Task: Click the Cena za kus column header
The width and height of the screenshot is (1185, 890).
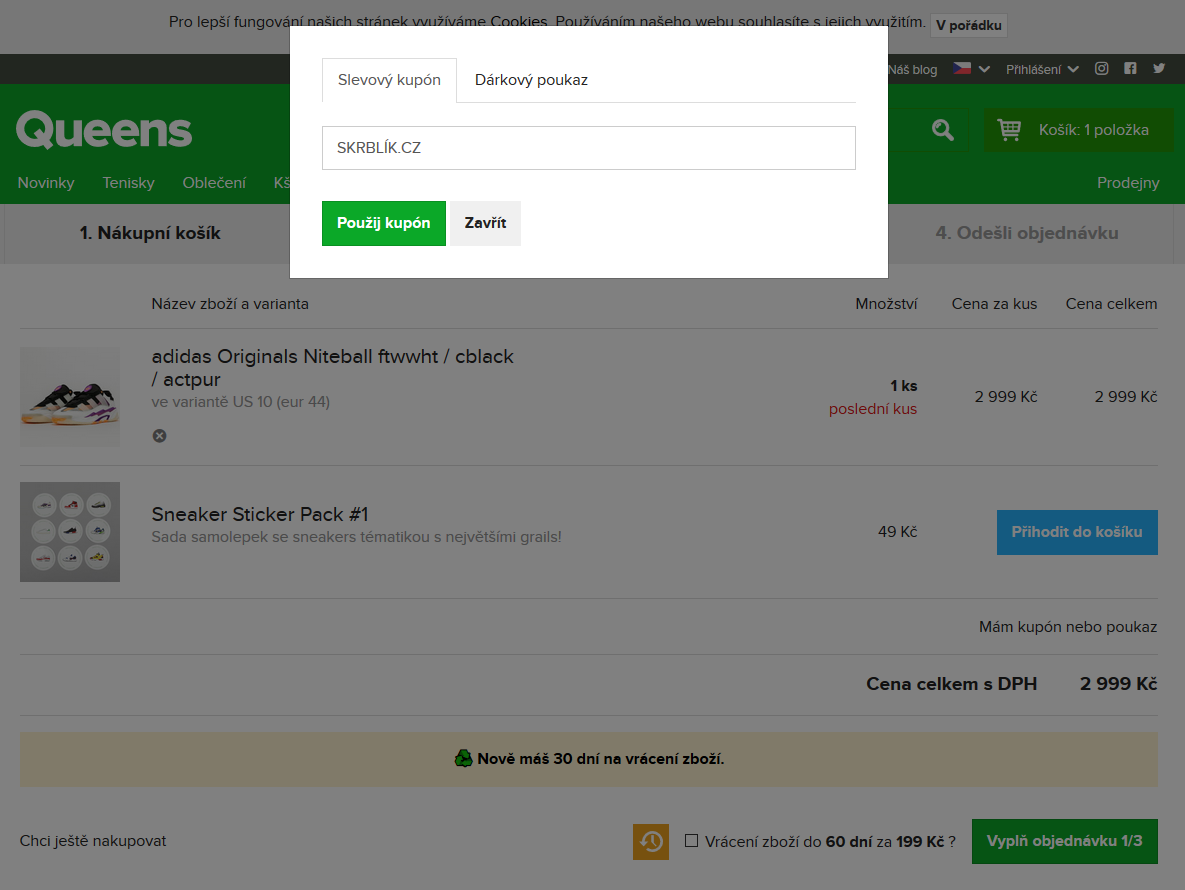Action: 994,304
